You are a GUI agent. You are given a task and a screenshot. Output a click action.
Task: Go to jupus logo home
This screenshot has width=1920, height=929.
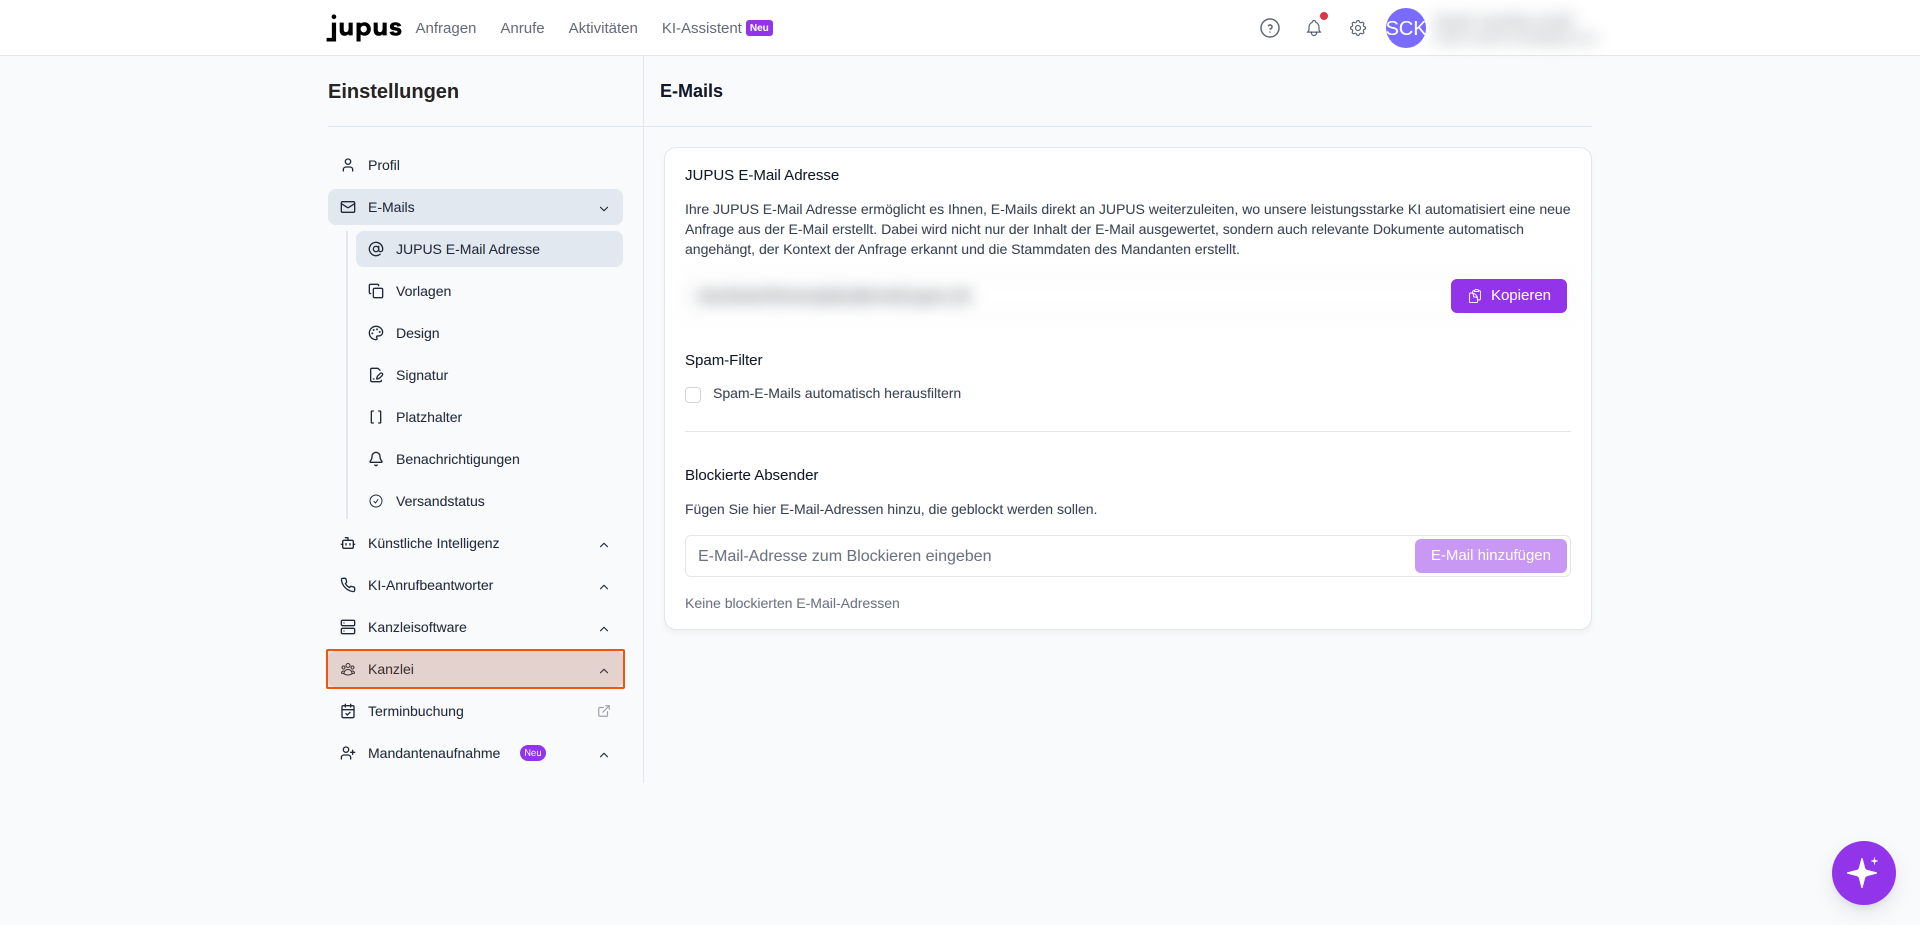(364, 28)
